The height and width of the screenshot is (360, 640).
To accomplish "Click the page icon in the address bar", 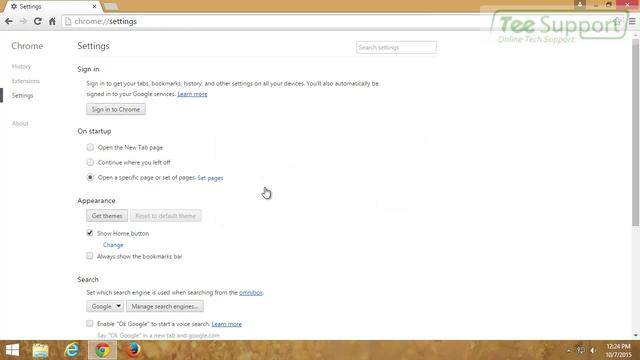I will pyautogui.click(x=68, y=21).
